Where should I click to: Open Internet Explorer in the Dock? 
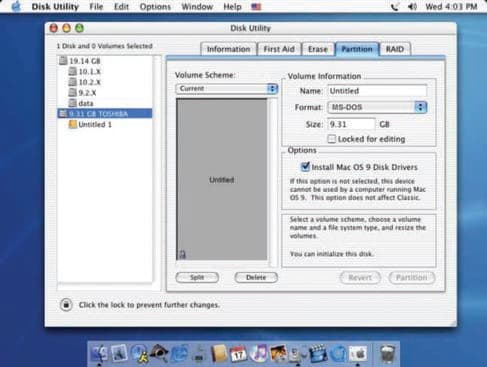coord(179,353)
